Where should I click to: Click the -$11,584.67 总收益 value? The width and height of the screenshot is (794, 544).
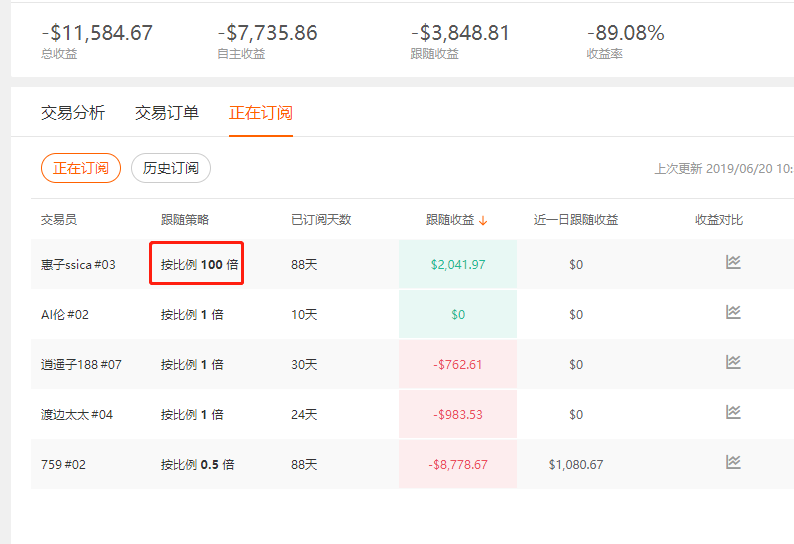coord(97,33)
